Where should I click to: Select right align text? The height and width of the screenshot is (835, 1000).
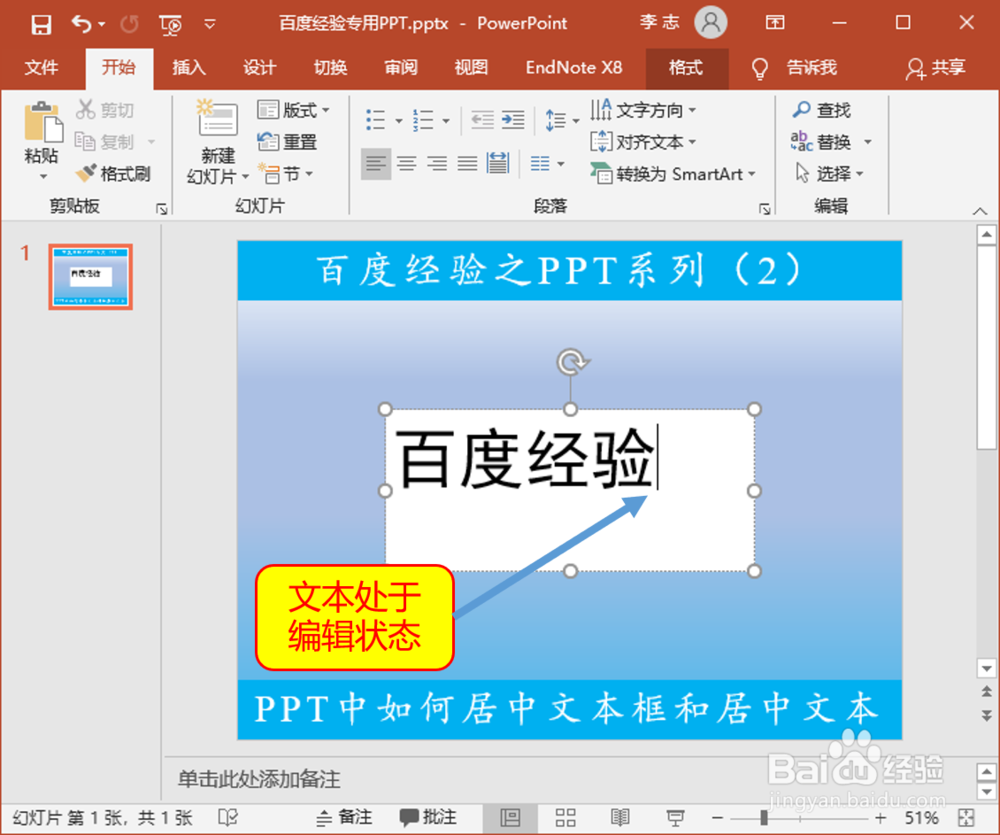437,163
